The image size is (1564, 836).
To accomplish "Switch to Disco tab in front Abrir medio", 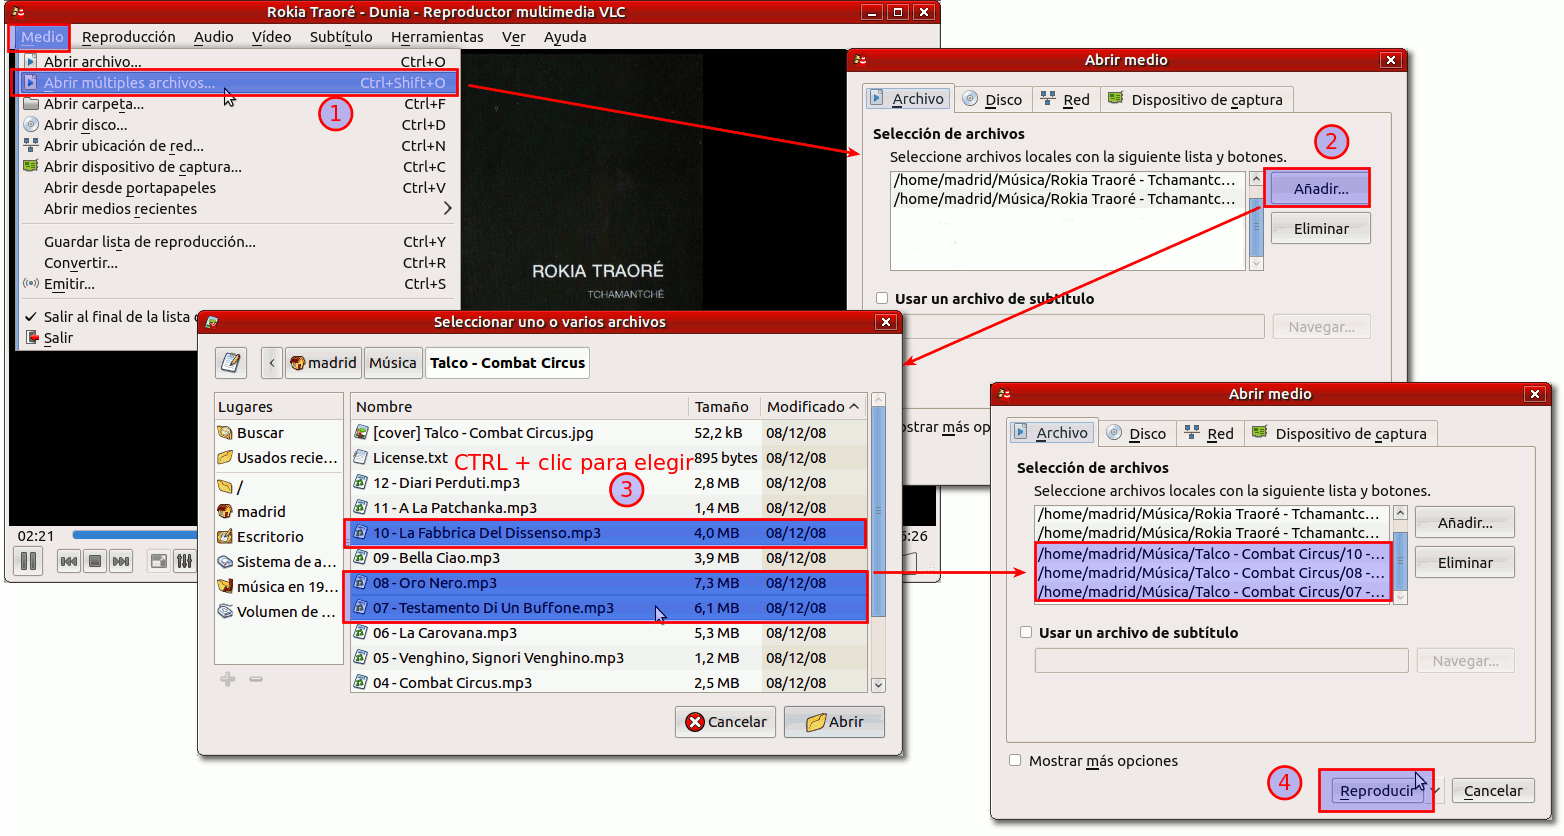I will (1137, 433).
